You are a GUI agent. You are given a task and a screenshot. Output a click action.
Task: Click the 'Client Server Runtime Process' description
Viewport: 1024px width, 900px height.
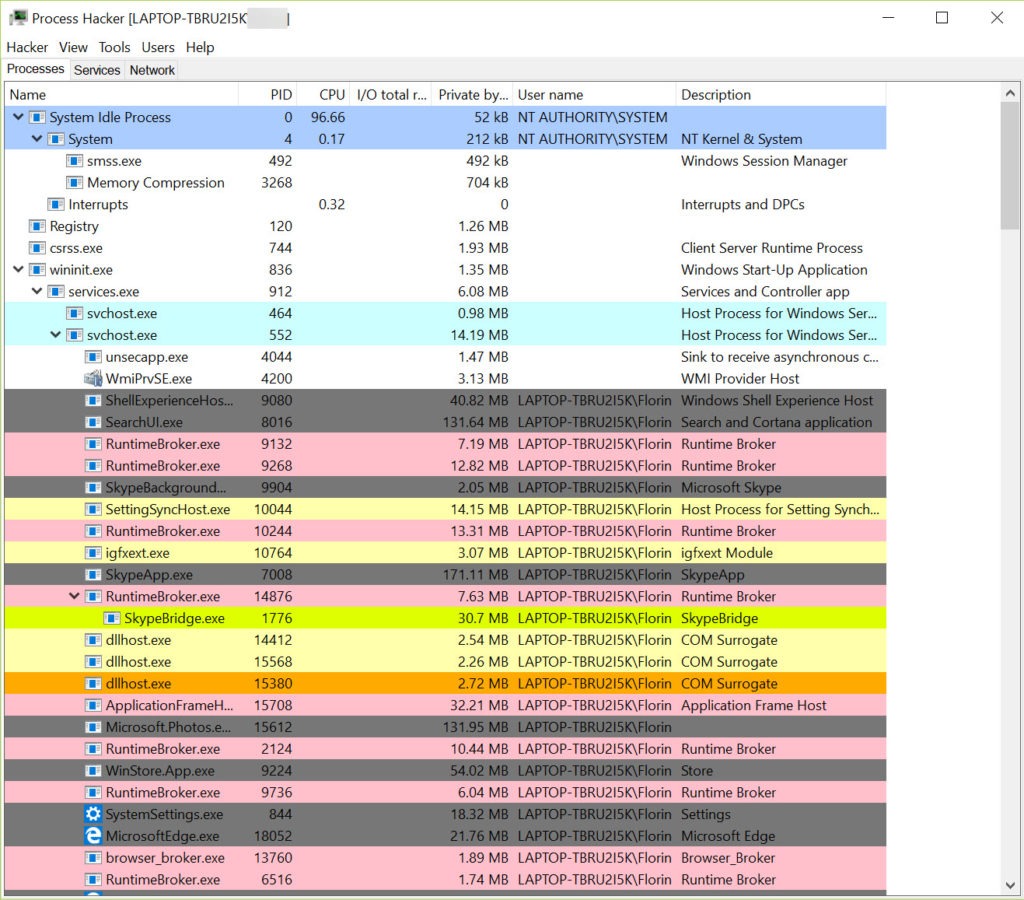click(772, 248)
